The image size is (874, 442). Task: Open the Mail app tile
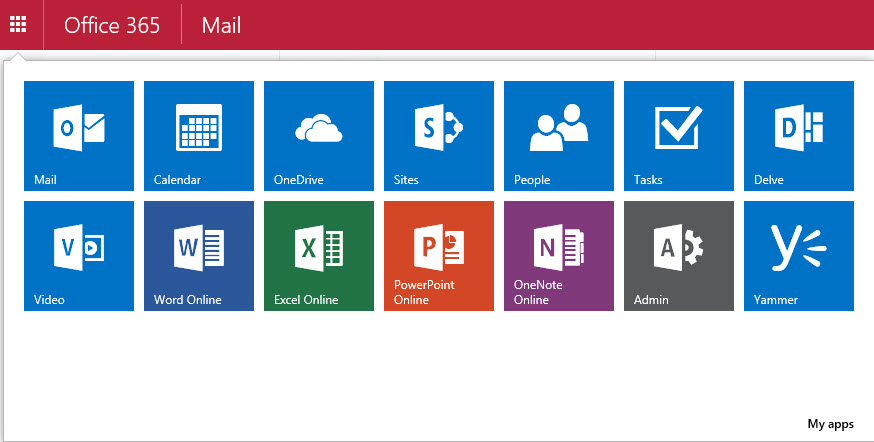tap(78, 135)
